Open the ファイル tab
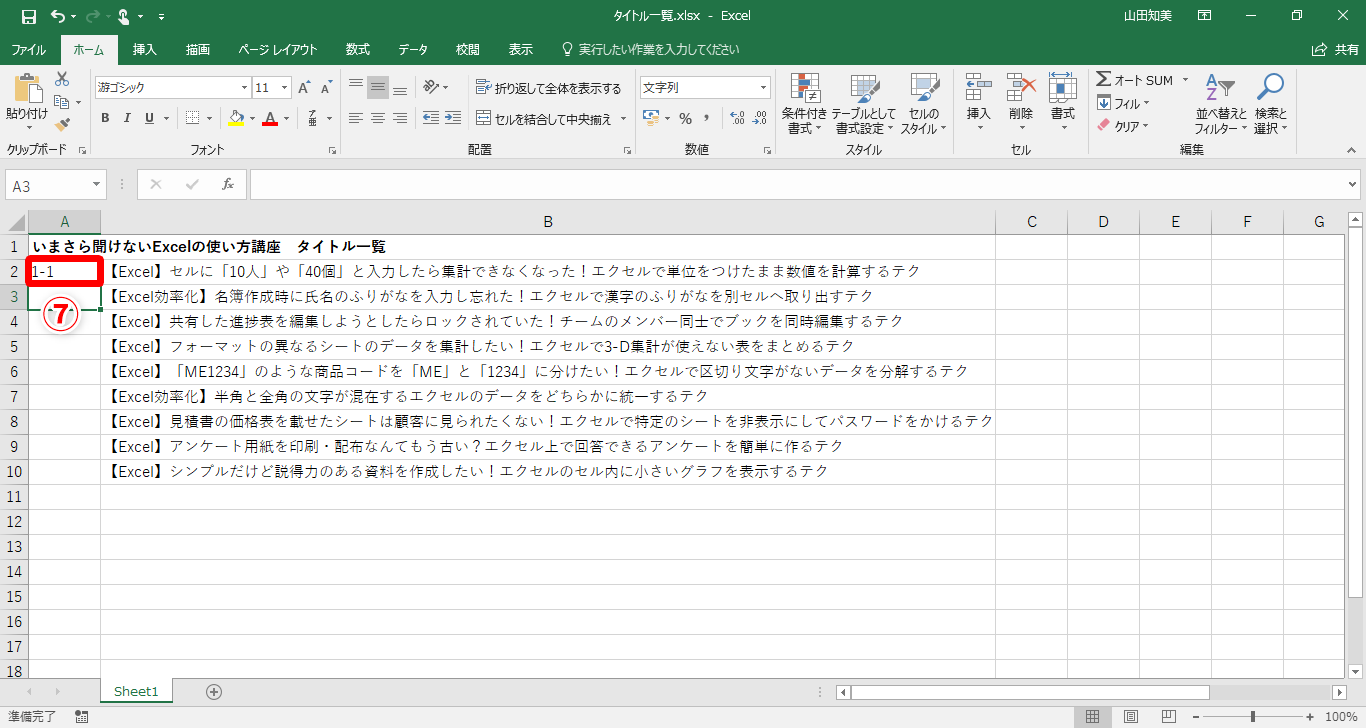 [x=28, y=49]
